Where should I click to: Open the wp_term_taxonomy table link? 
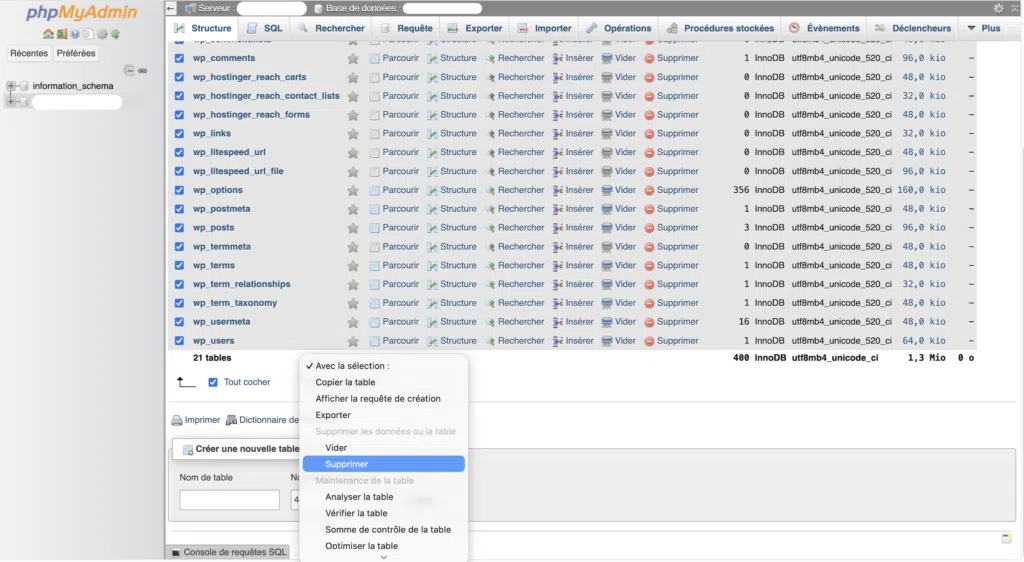(x=235, y=303)
